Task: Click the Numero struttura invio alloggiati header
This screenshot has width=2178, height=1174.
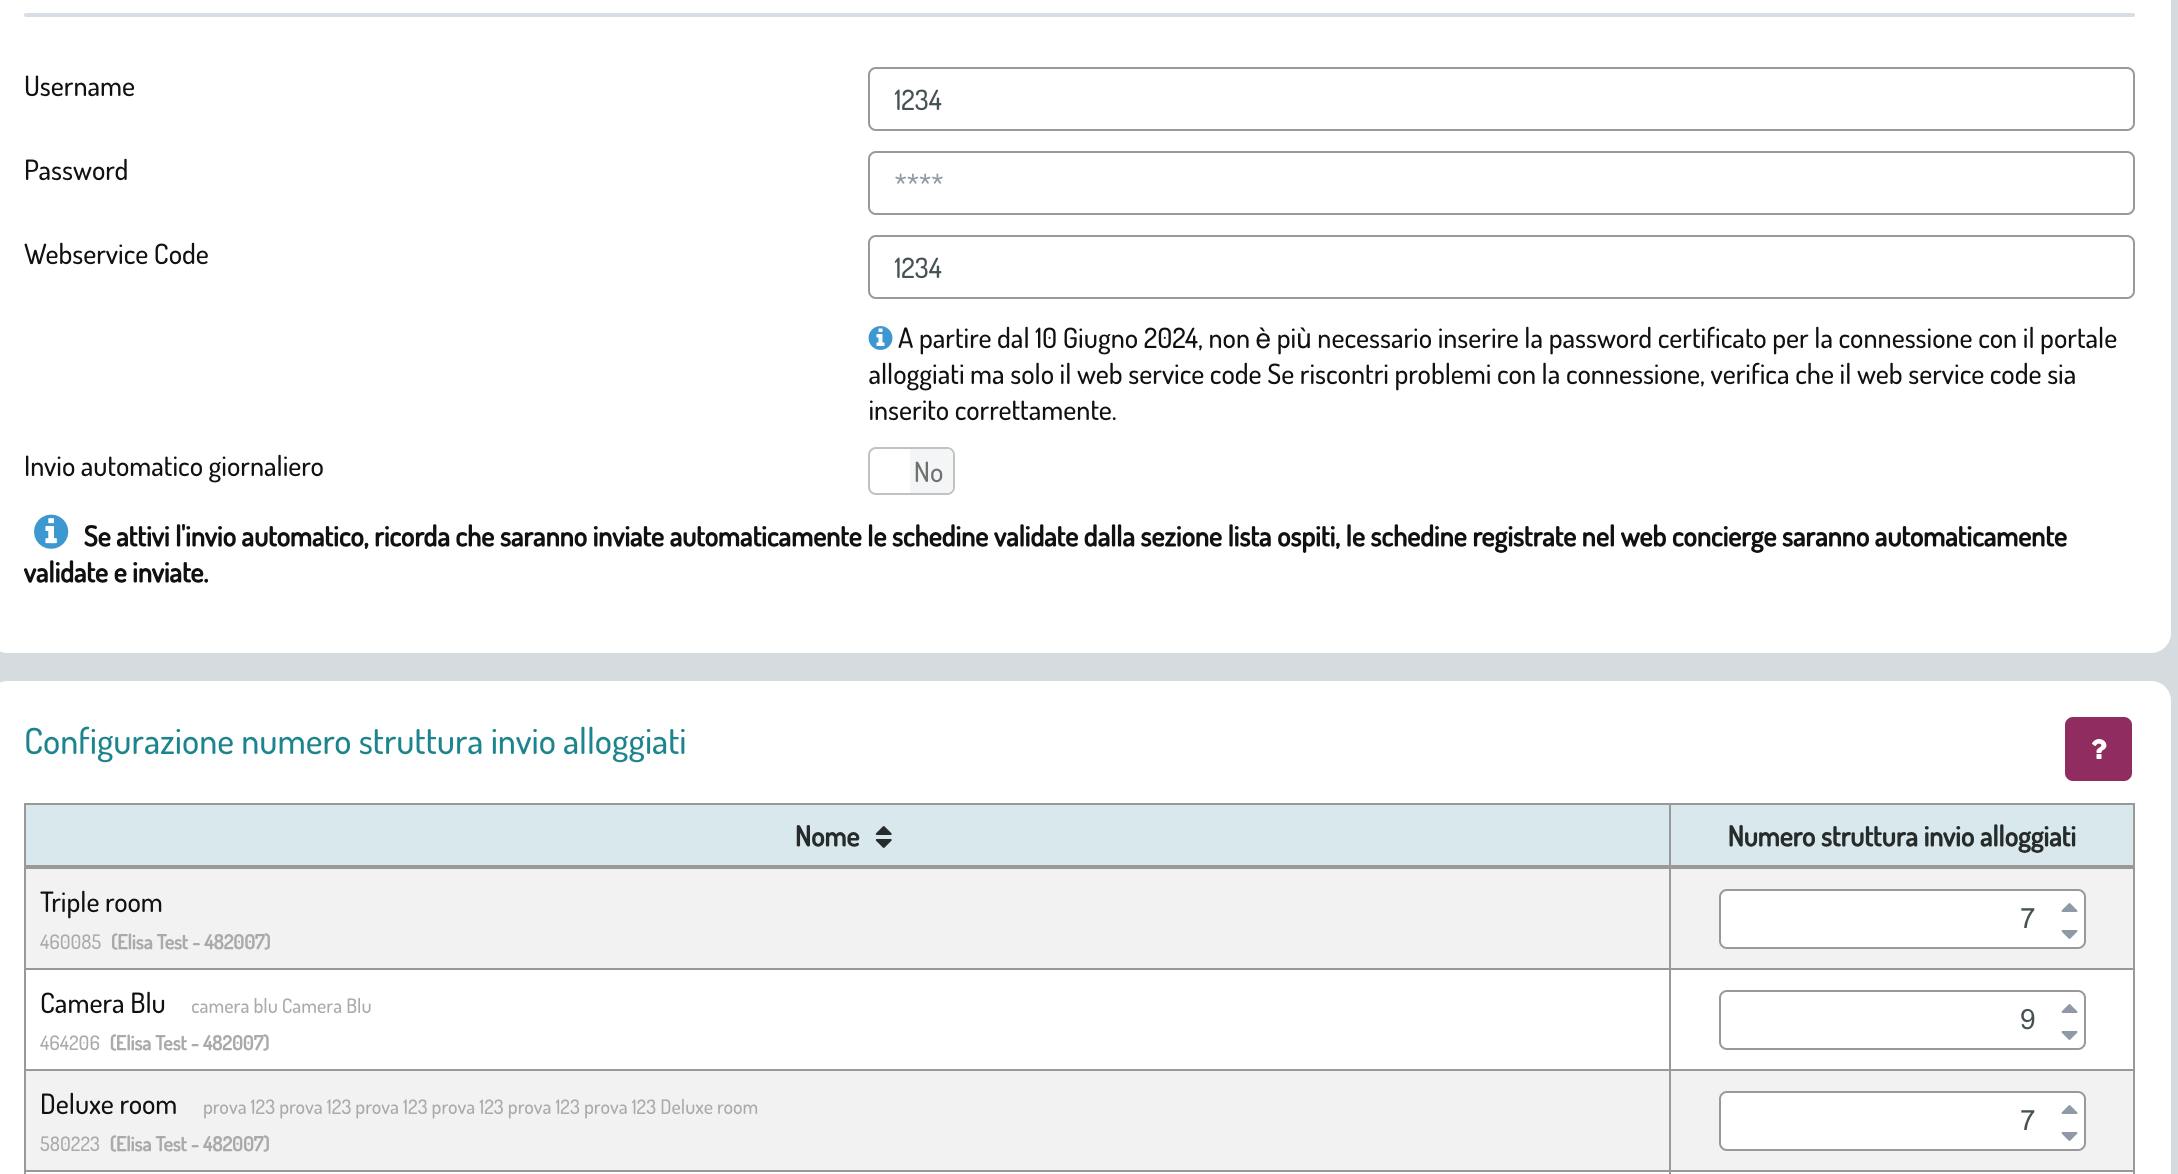Action: tap(1901, 837)
